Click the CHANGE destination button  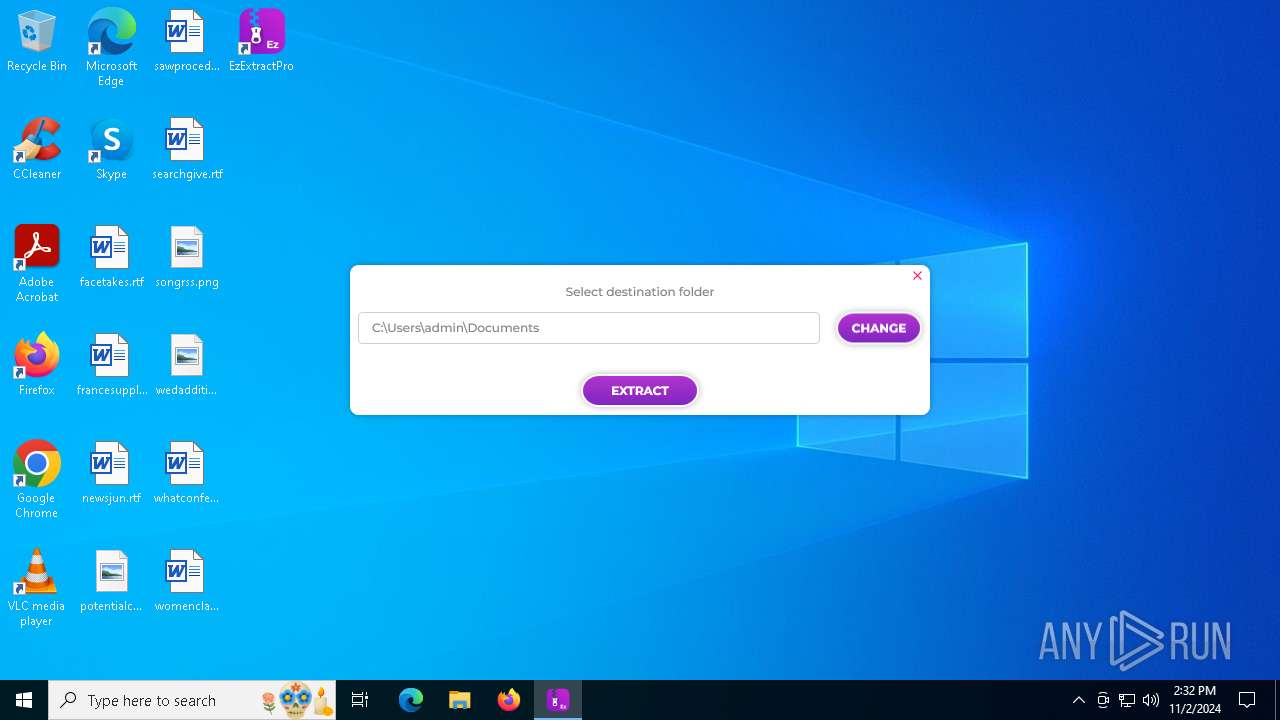pos(879,328)
